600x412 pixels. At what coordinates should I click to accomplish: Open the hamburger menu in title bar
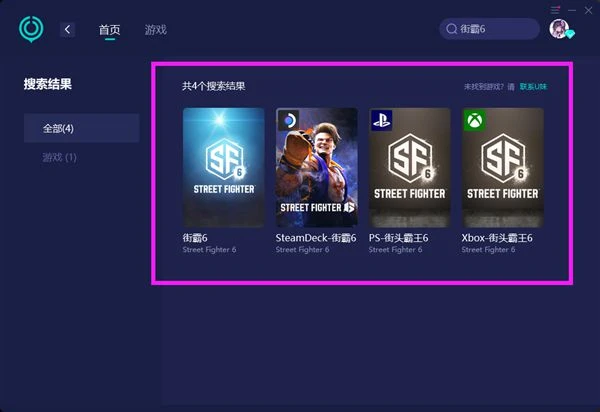[x=555, y=10]
